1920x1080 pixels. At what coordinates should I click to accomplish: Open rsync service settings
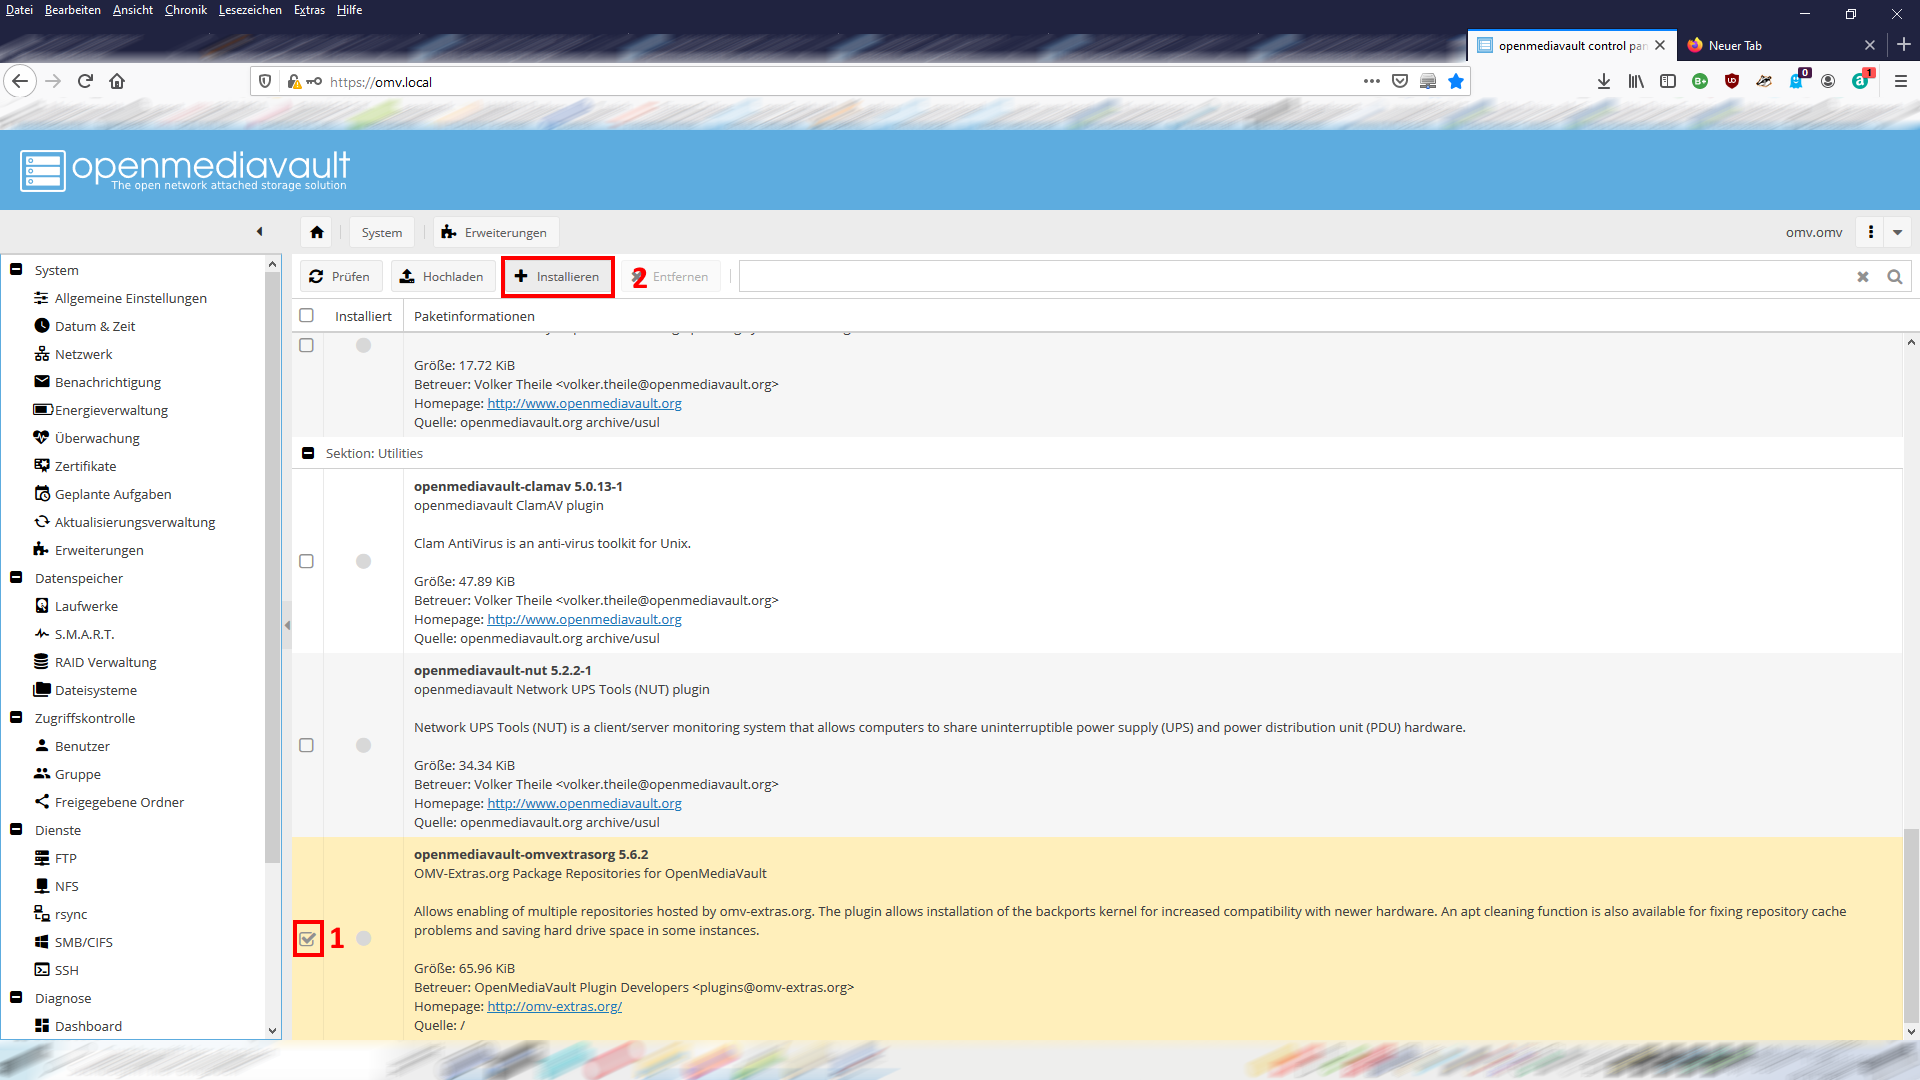tap(70, 914)
